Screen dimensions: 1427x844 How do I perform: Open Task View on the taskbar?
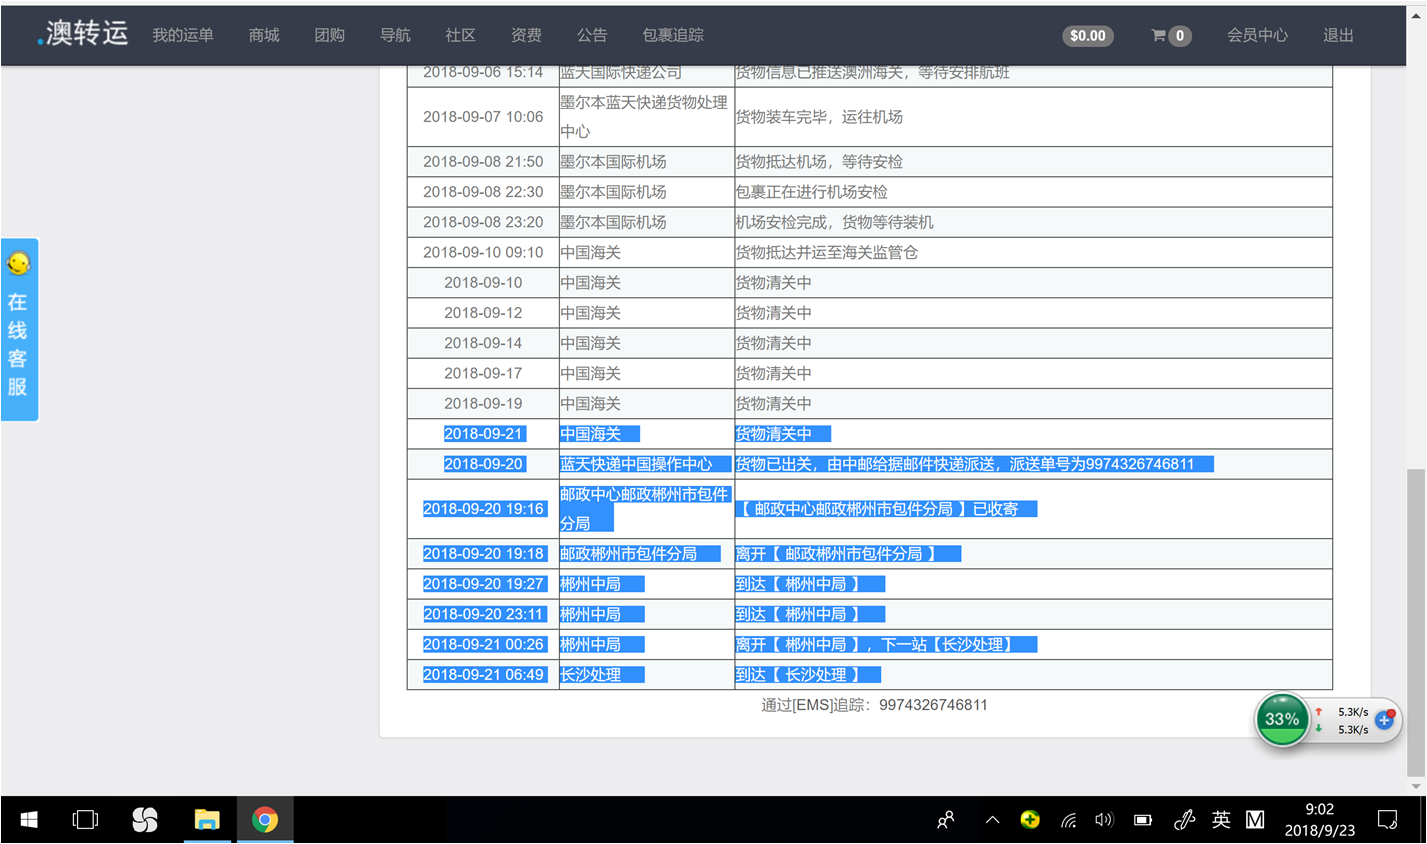86,820
